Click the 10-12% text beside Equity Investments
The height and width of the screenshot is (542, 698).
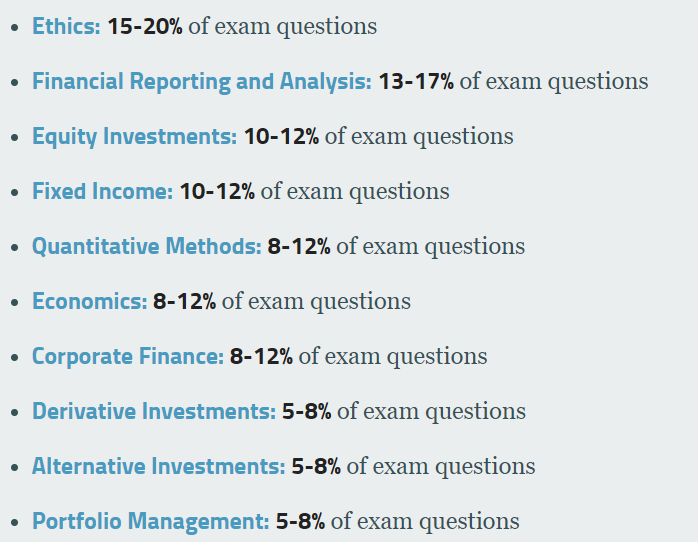(281, 136)
